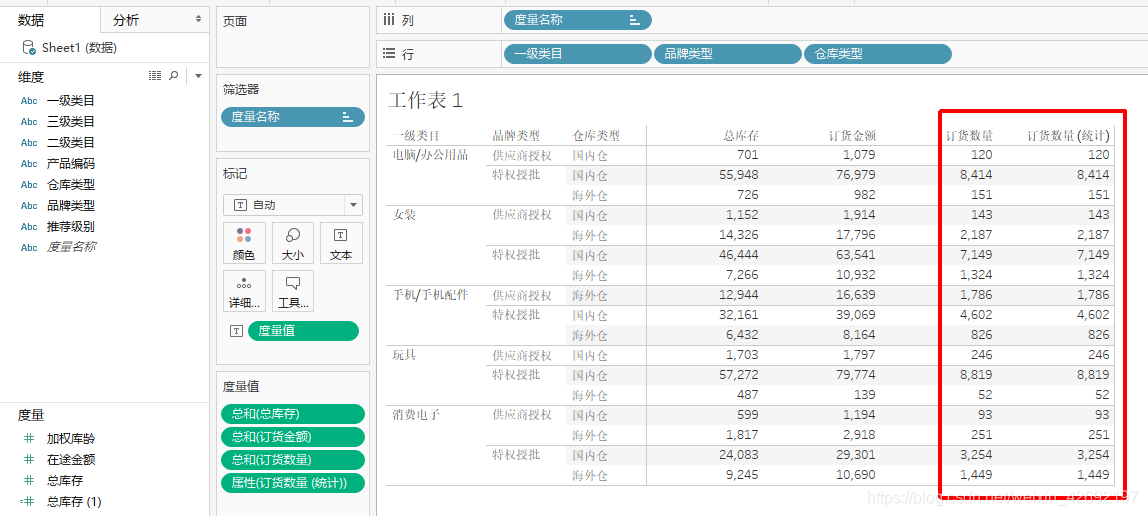Click the 总和(订货金额) measure pill

click(293, 437)
